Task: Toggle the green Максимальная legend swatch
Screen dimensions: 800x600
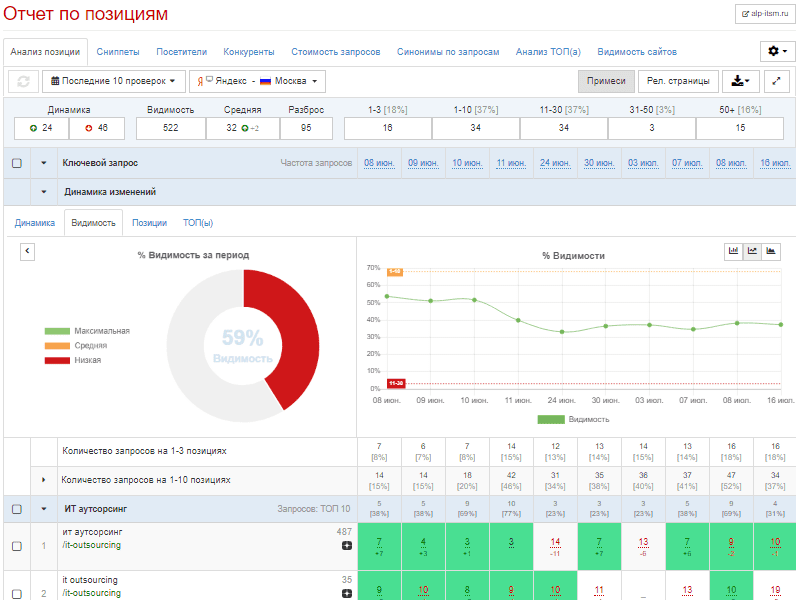Action: (x=57, y=331)
